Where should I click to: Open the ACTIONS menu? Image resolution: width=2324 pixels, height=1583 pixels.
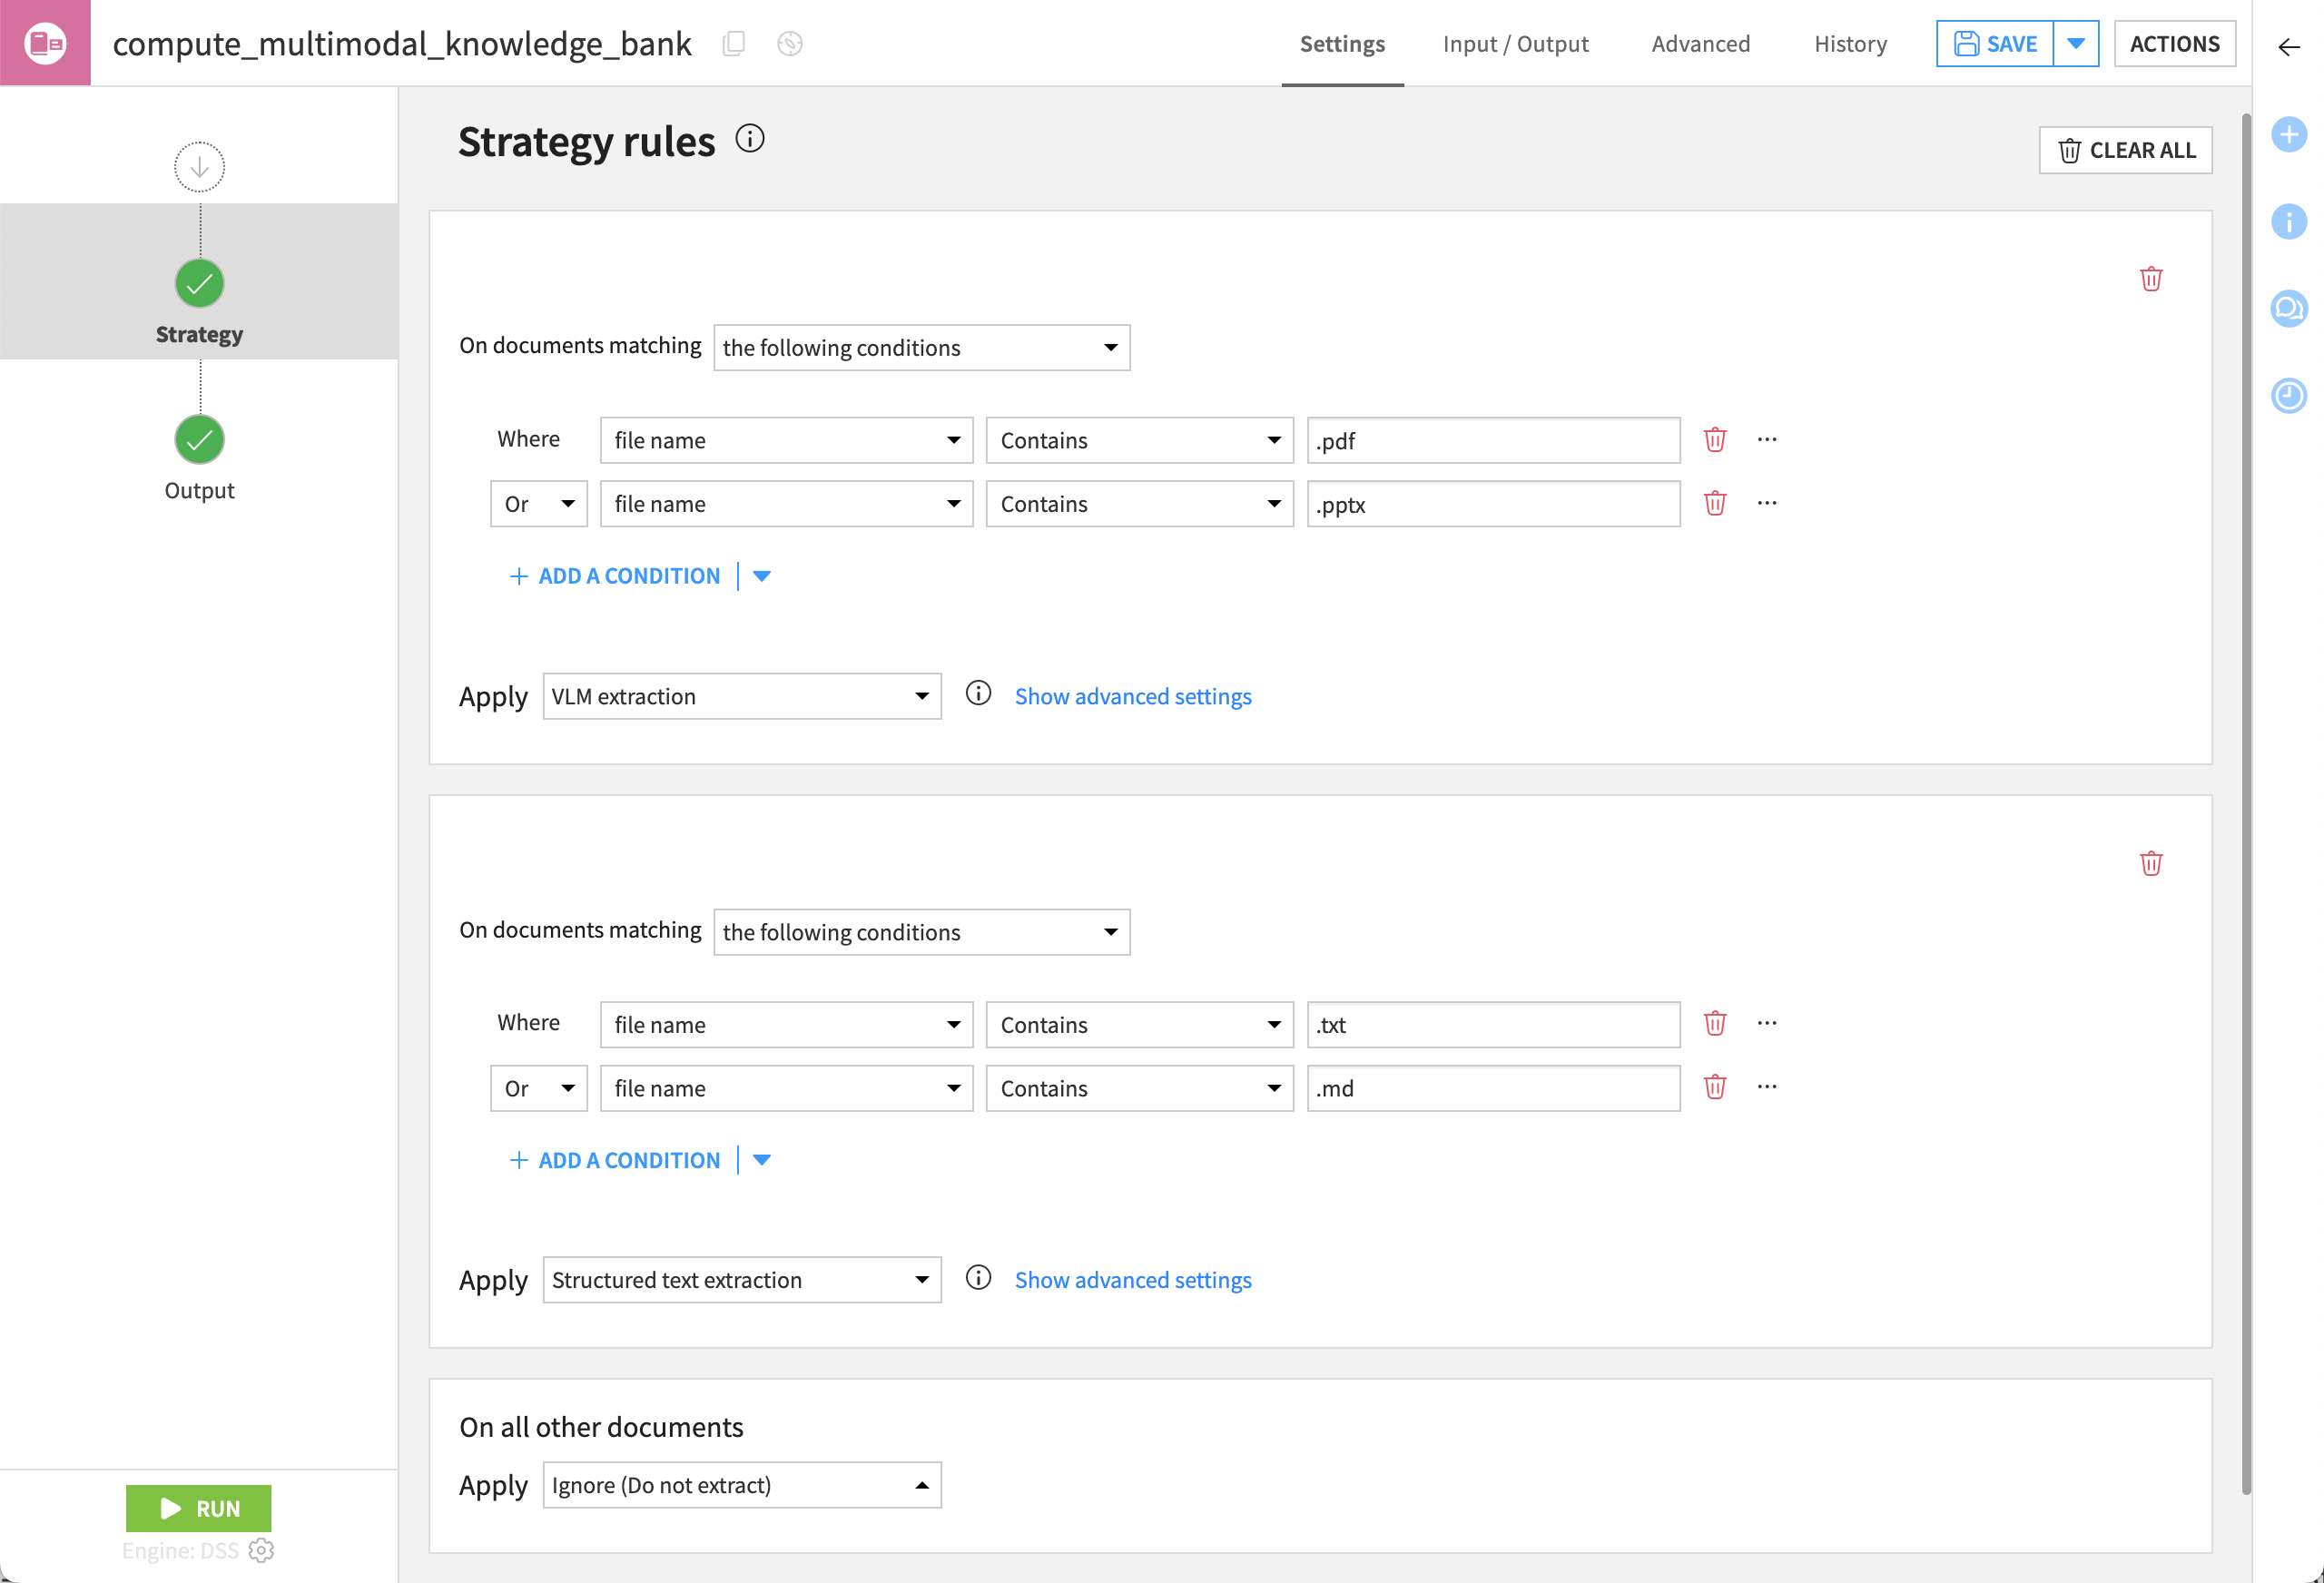(2175, 44)
